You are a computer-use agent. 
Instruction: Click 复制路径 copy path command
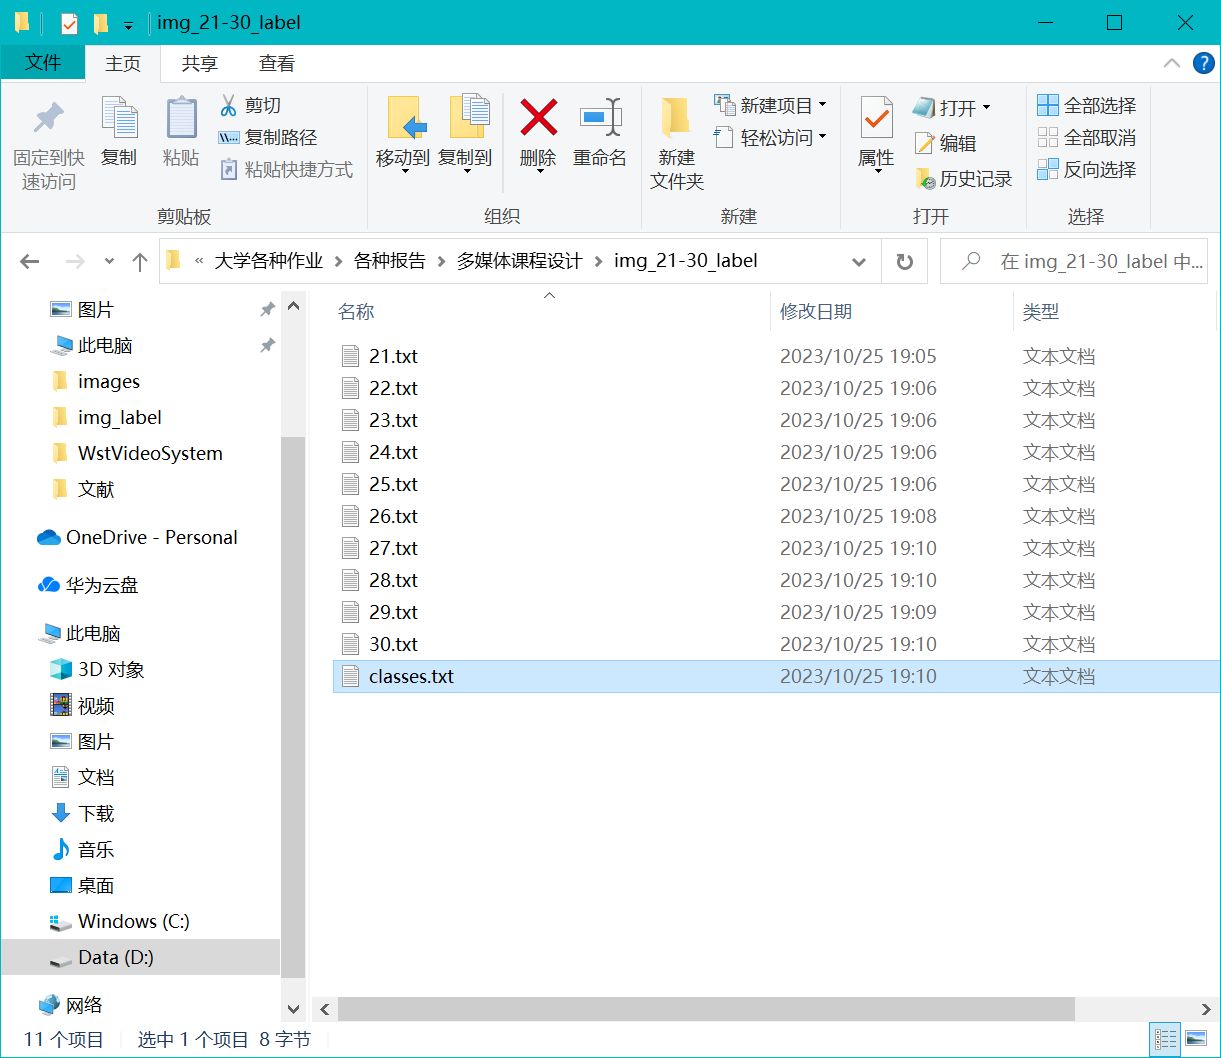(268, 137)
